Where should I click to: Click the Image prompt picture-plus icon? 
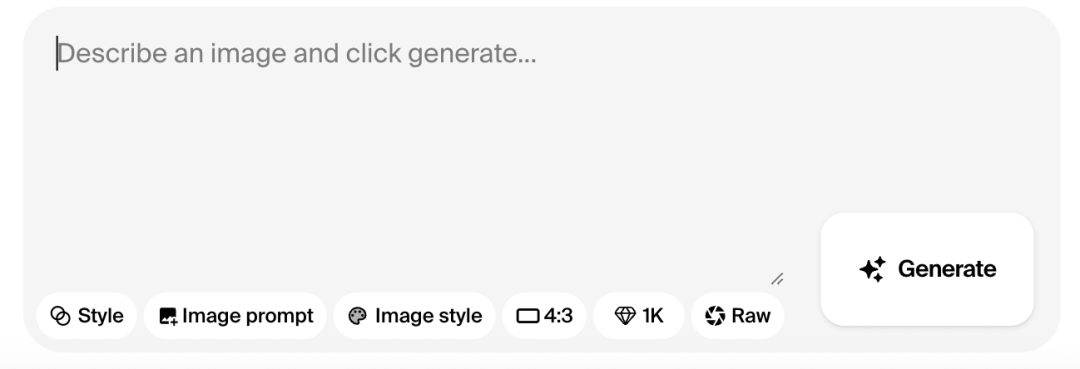coord(168,316)
